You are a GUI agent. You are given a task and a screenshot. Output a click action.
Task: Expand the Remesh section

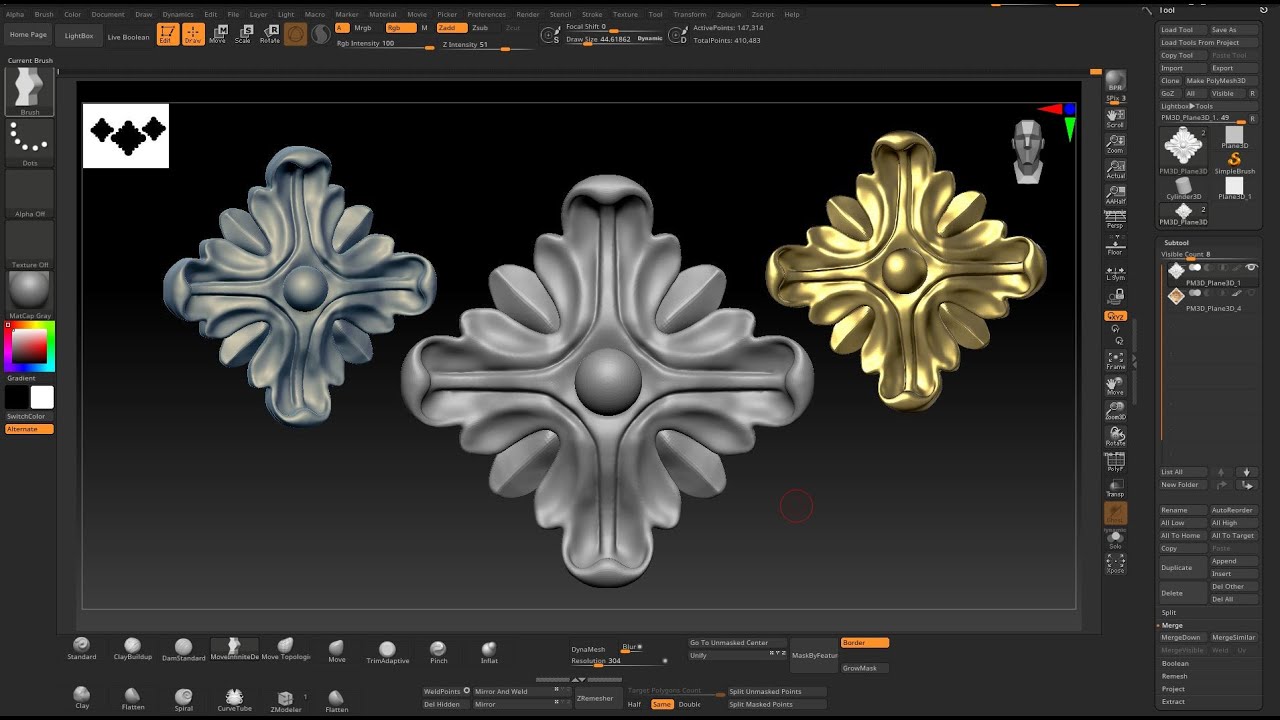[x=1174, y=676]
